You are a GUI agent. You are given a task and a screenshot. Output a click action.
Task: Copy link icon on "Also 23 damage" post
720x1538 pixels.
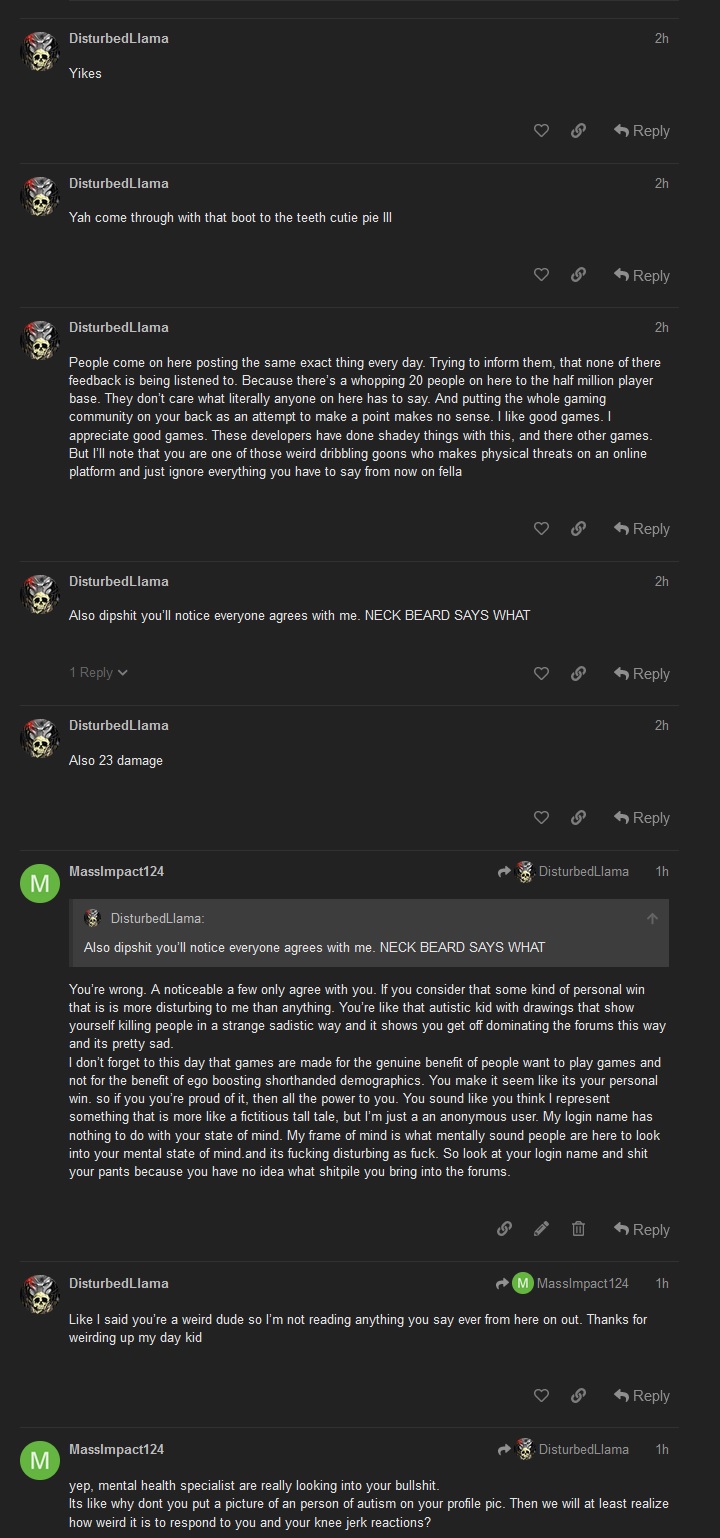pyautogui.click(x=578, y=818)
